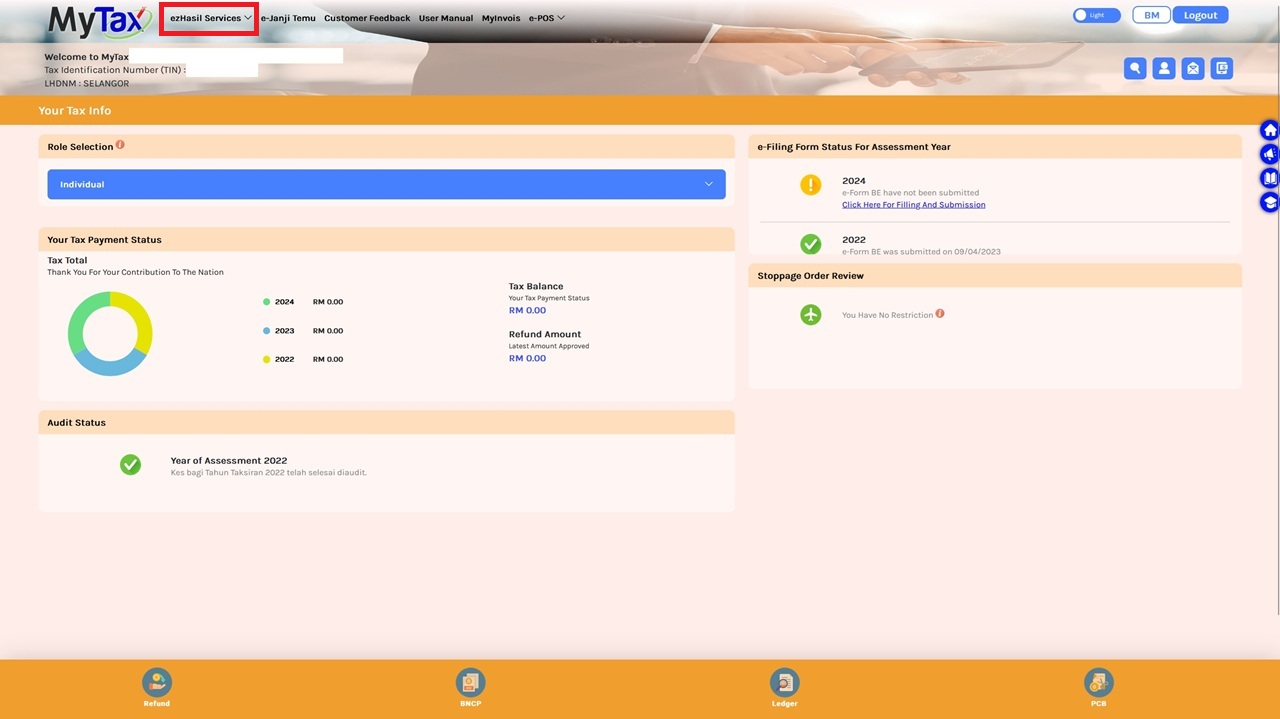Click the No Restriction info icon
Viewport: 1280px width, 719px height.
[x=940, y=314]
